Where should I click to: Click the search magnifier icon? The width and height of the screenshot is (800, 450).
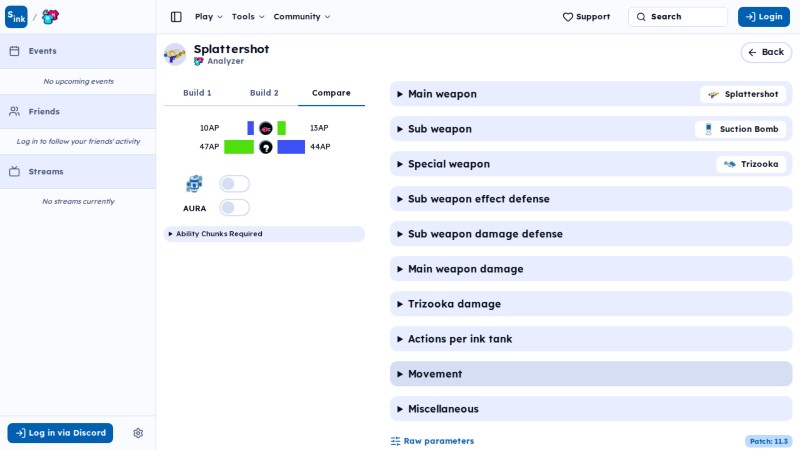pos(641,17)
